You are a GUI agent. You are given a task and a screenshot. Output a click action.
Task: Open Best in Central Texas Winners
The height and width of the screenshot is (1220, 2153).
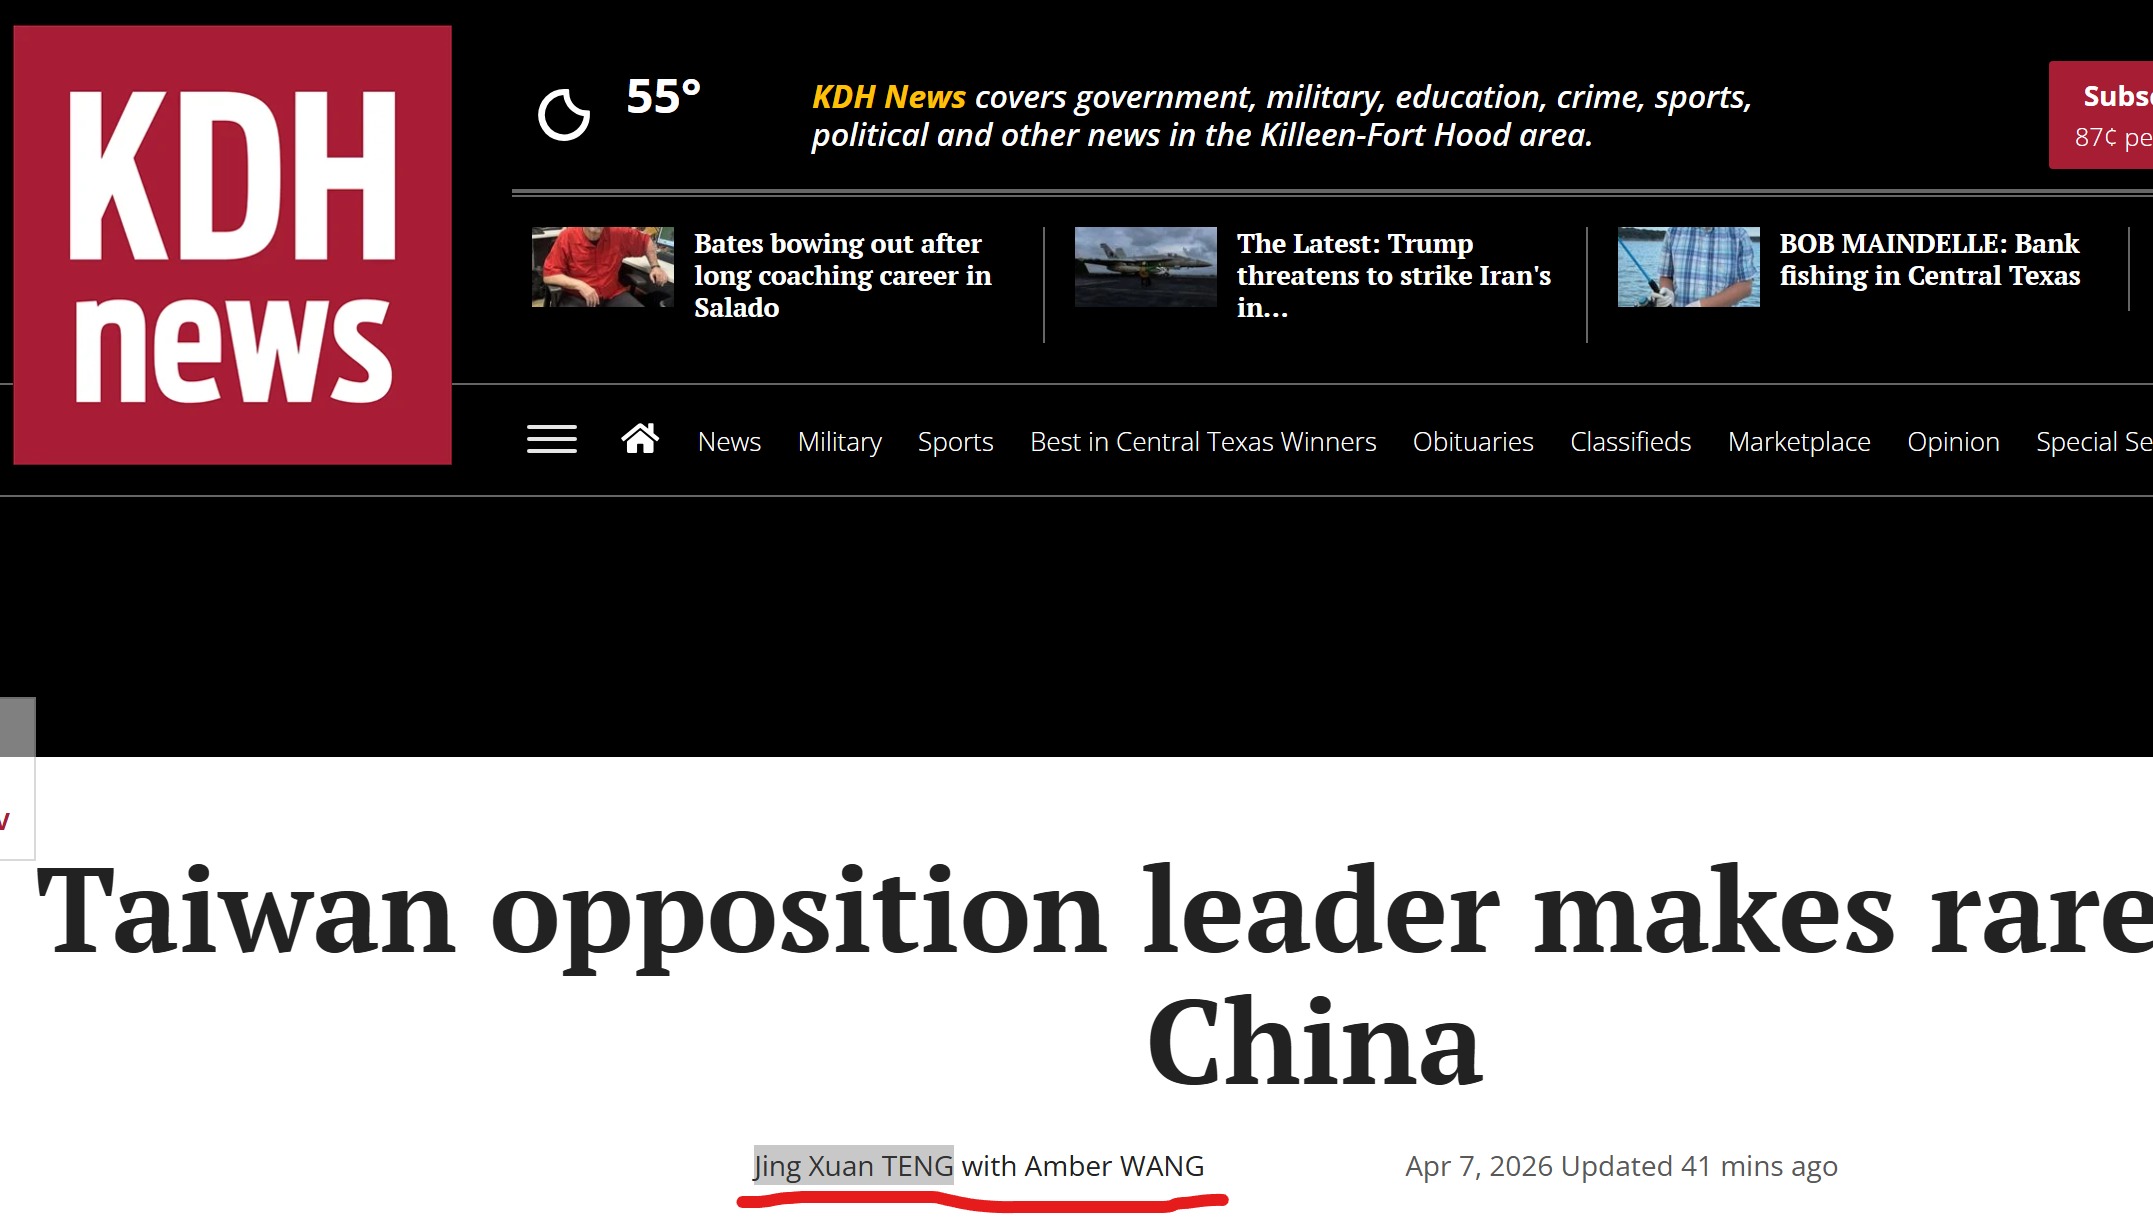1203,441
